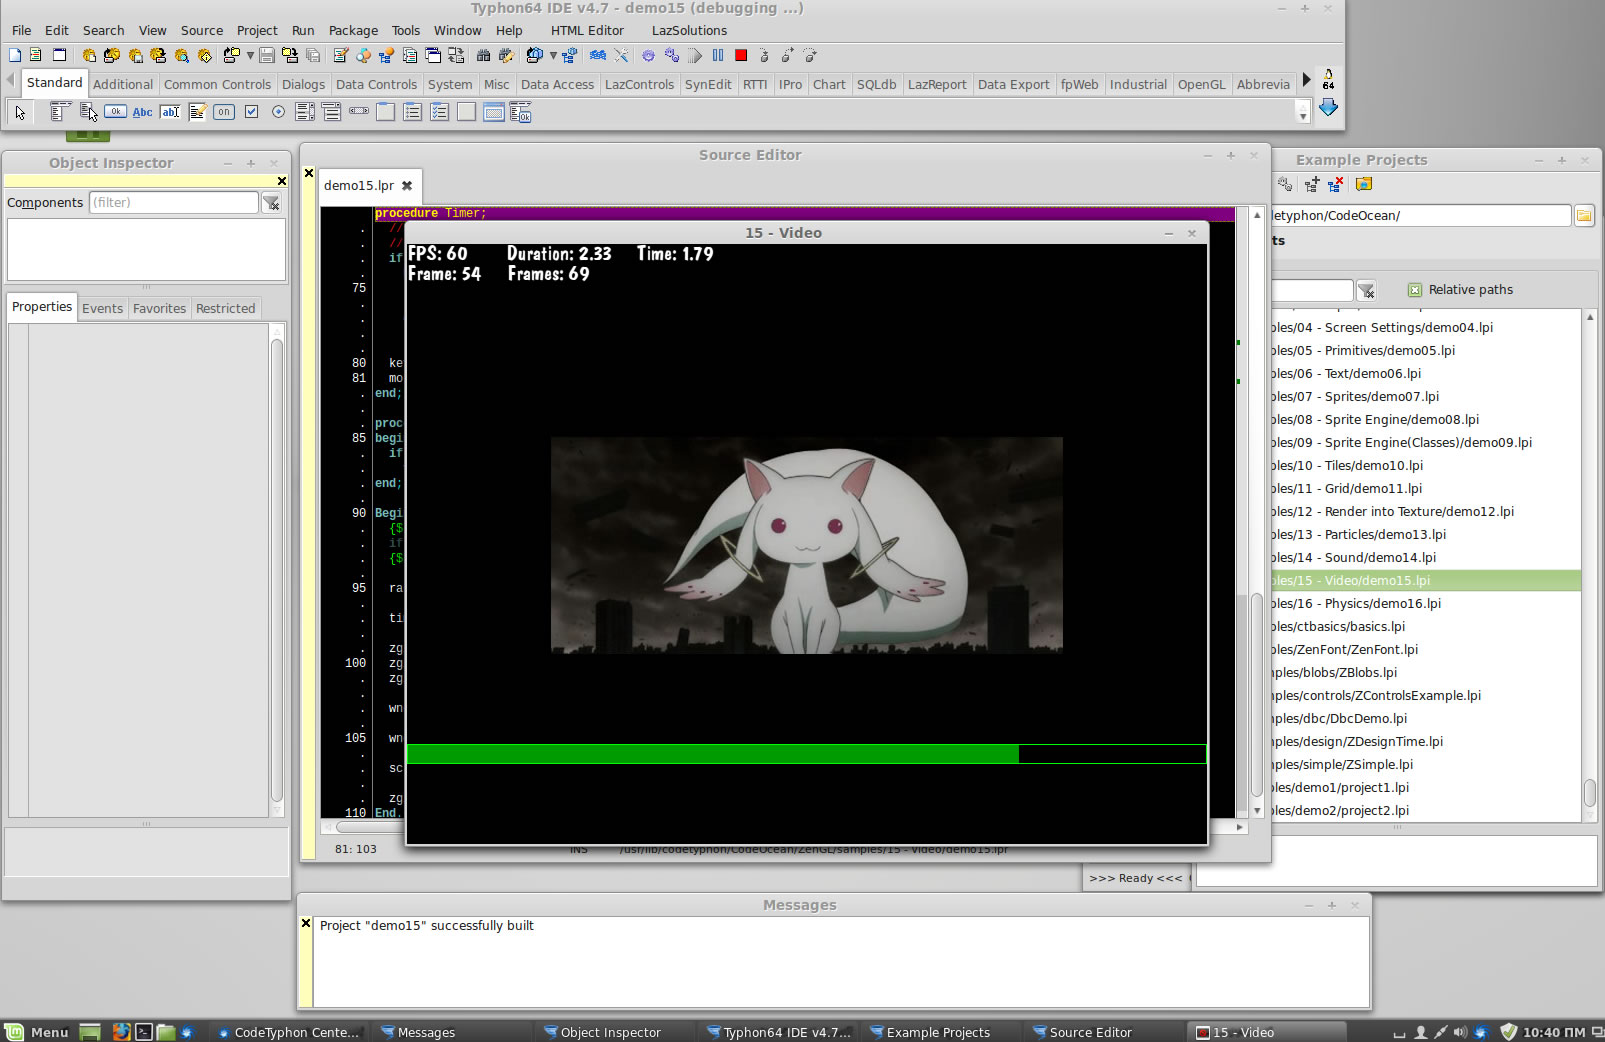The image size is (1605, 1042).
Task: Select 16 - Physics/demo16.lpi in project list
Action: tap(1426, 604)
